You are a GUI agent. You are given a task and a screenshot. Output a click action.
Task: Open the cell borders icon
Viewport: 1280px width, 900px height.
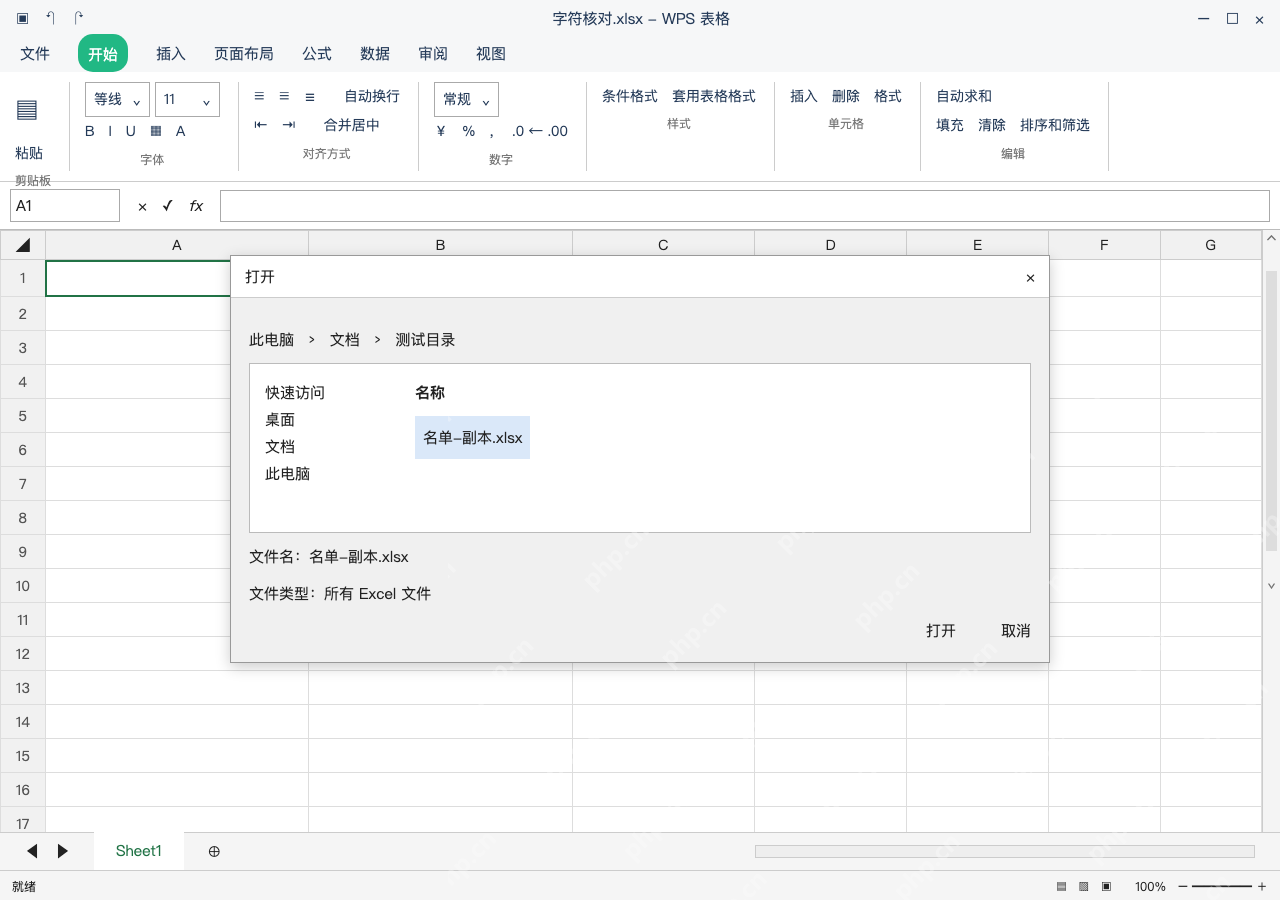156,131
